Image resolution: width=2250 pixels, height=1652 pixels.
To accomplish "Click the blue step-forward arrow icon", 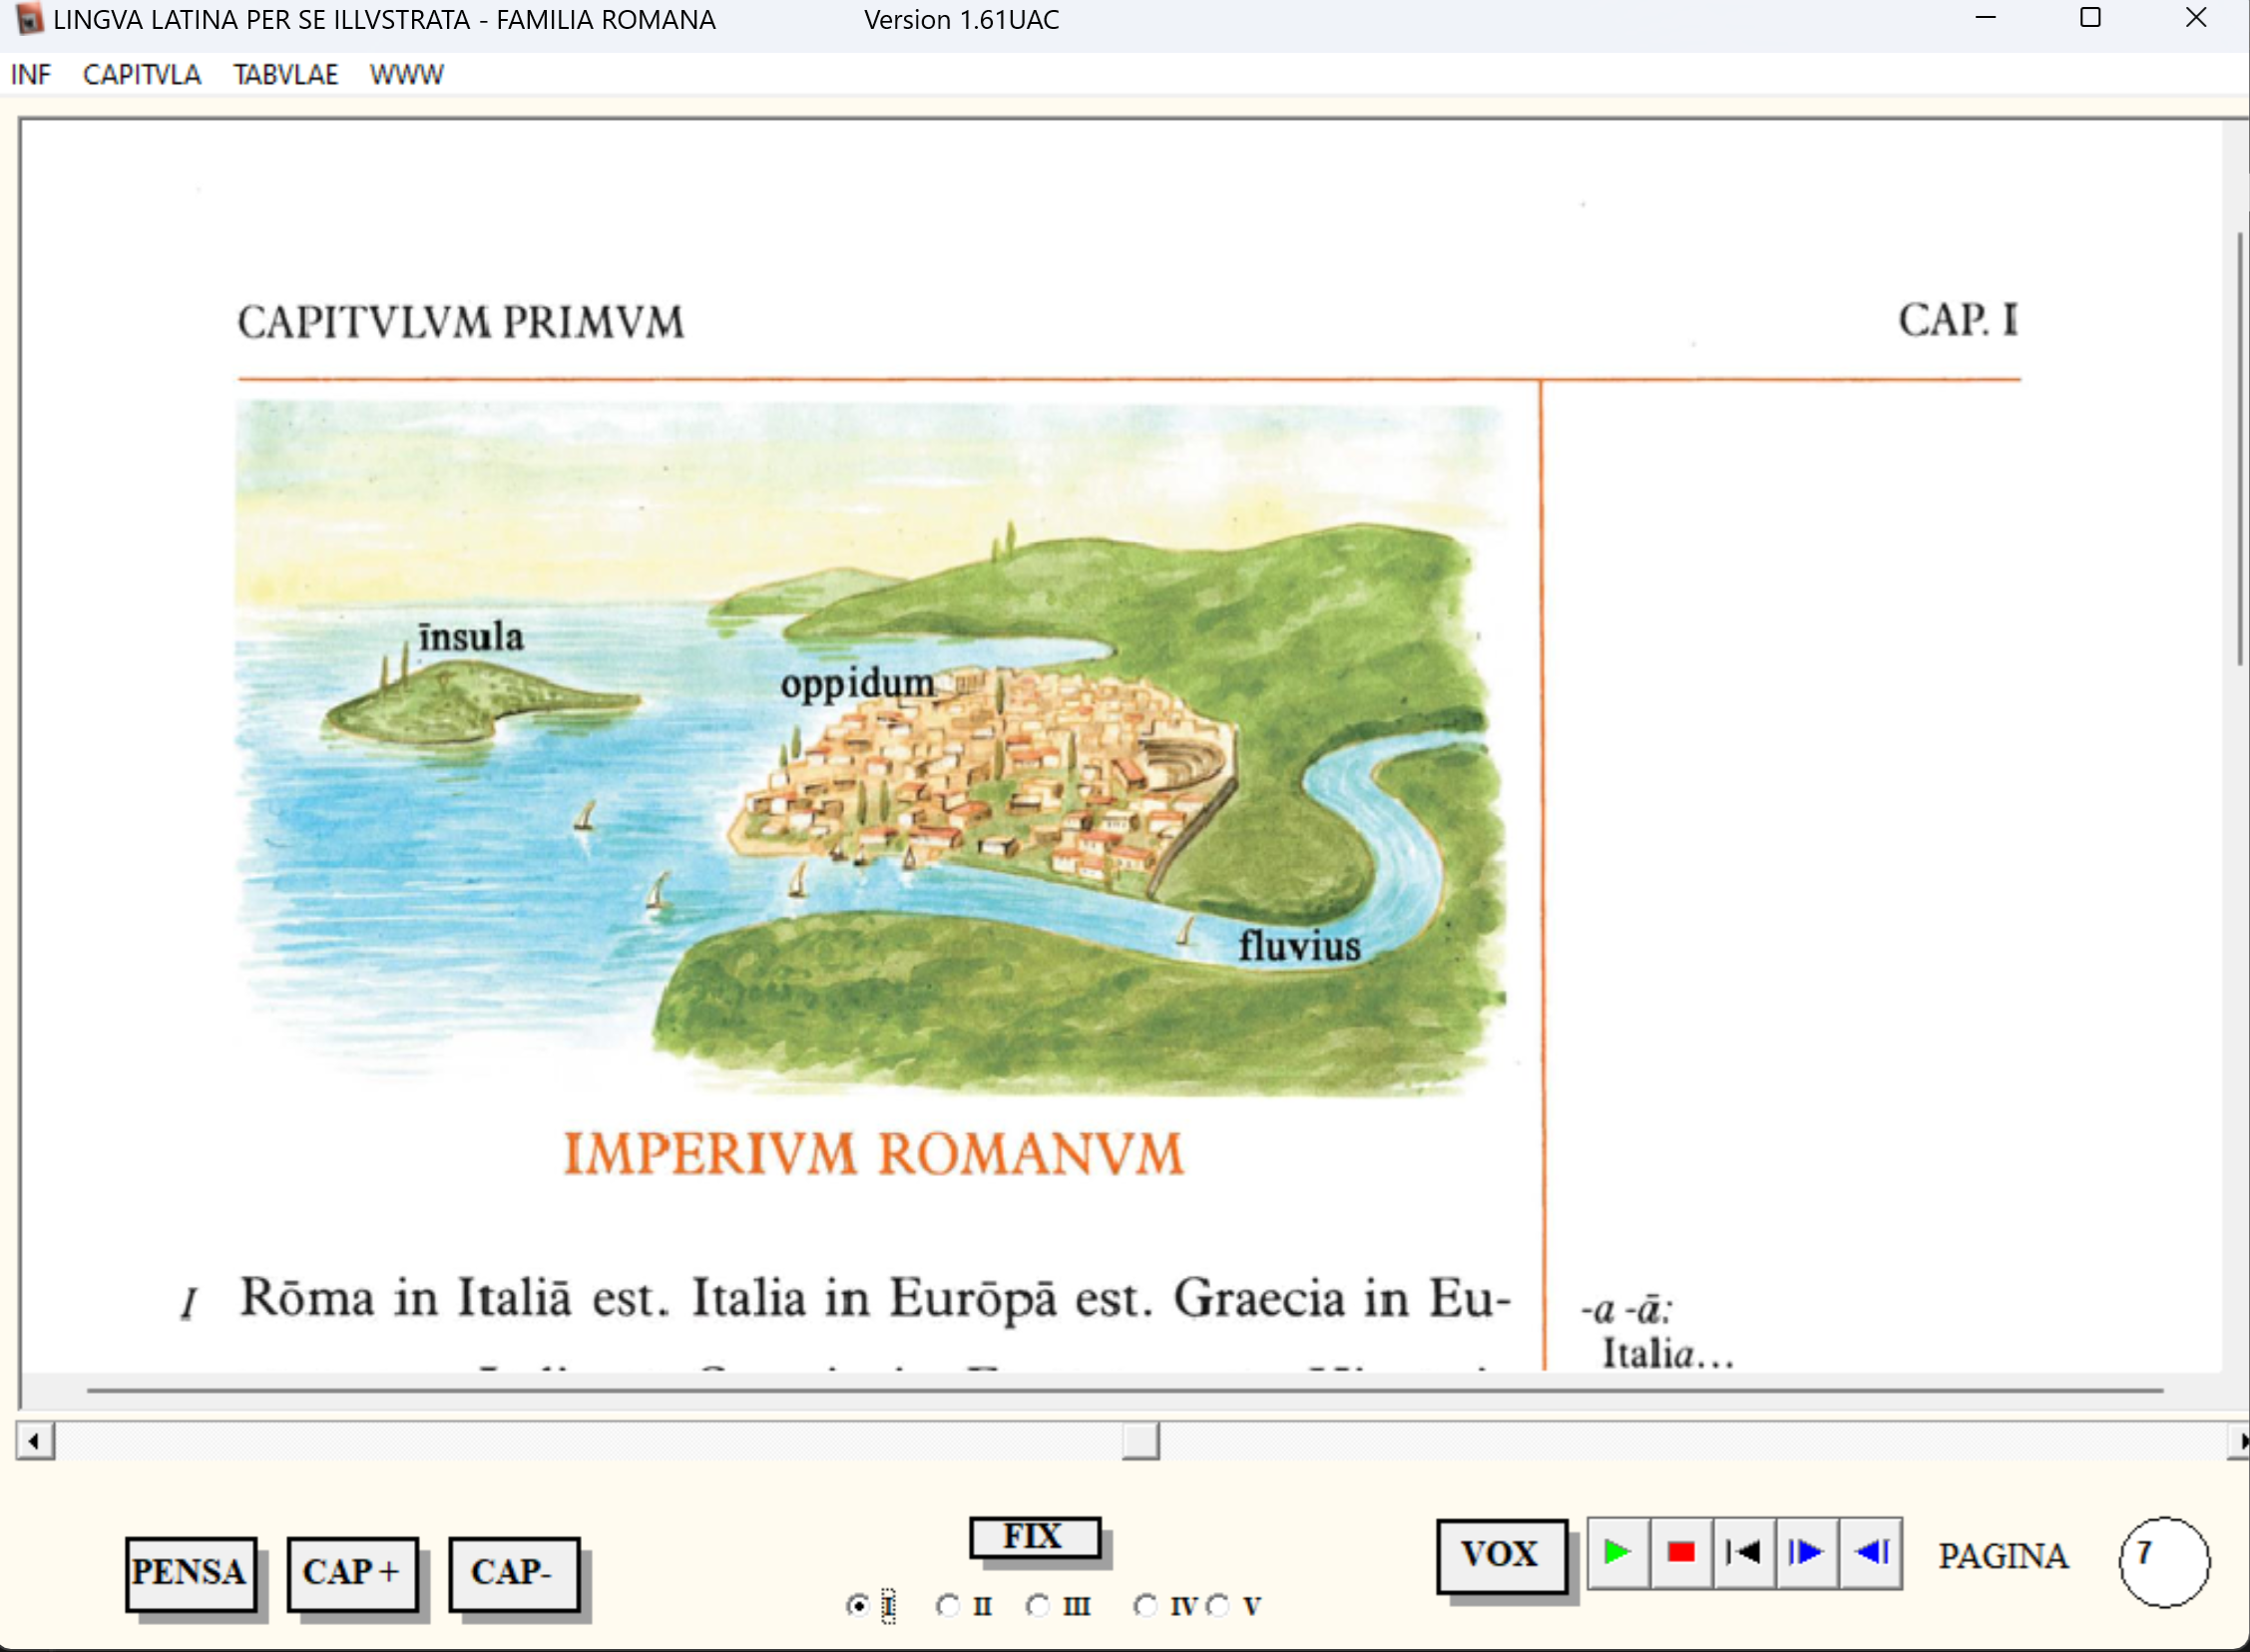I will pos(1806,1552).
